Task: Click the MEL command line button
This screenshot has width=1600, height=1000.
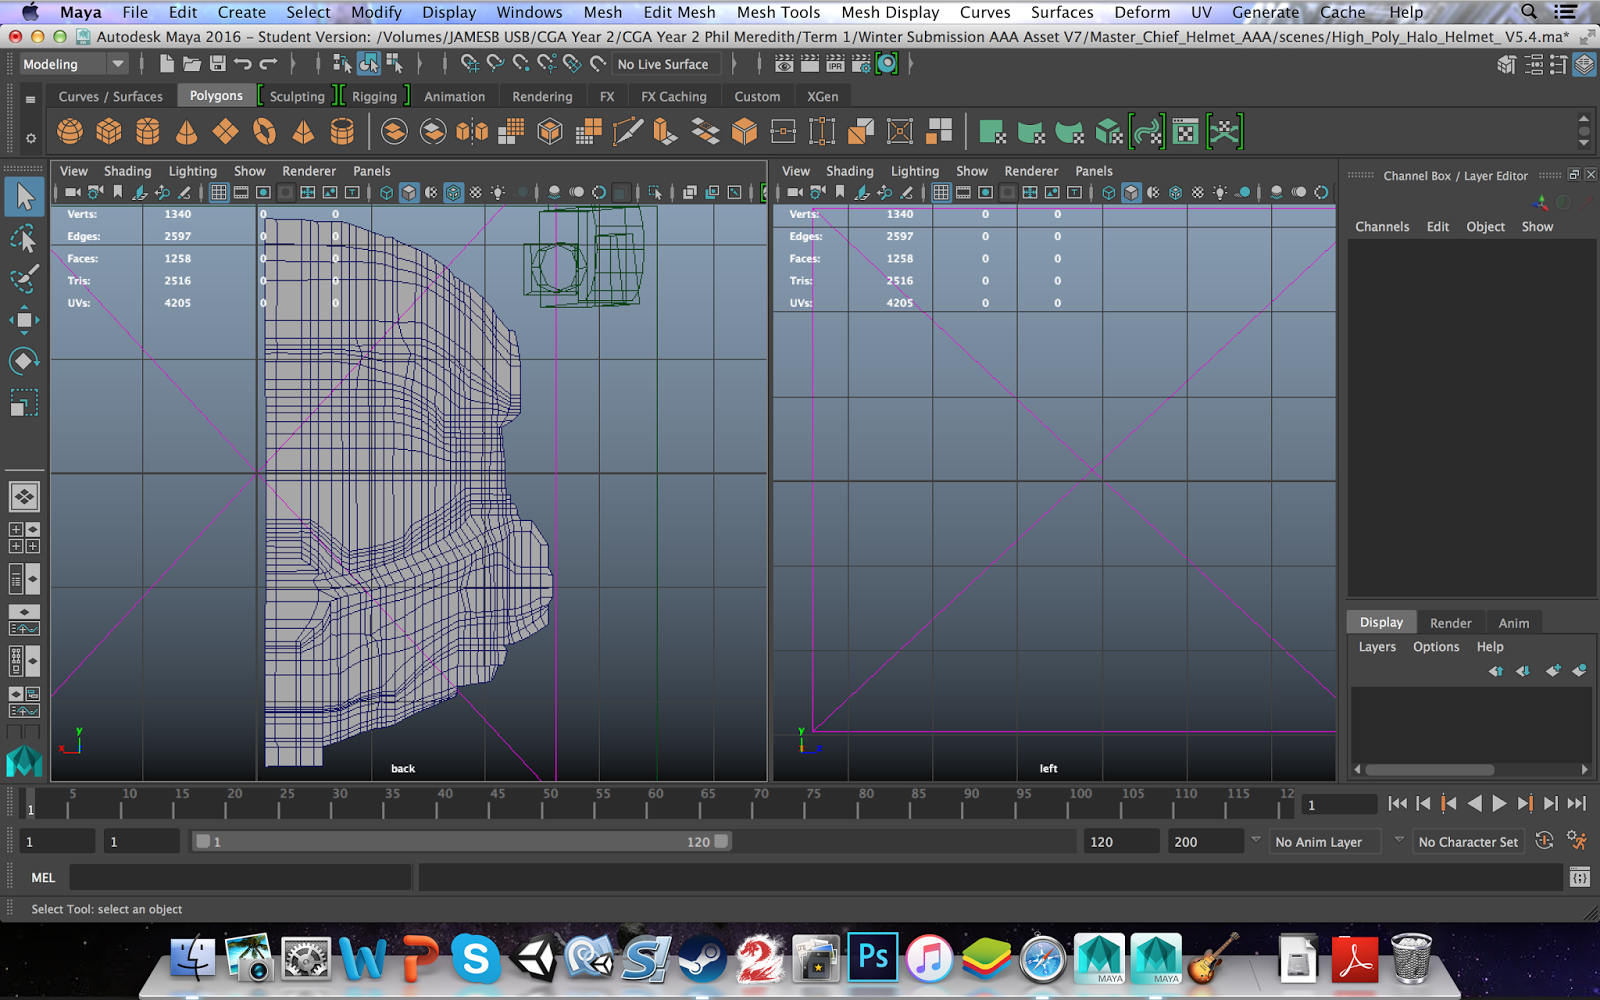Action: (43, 878)
